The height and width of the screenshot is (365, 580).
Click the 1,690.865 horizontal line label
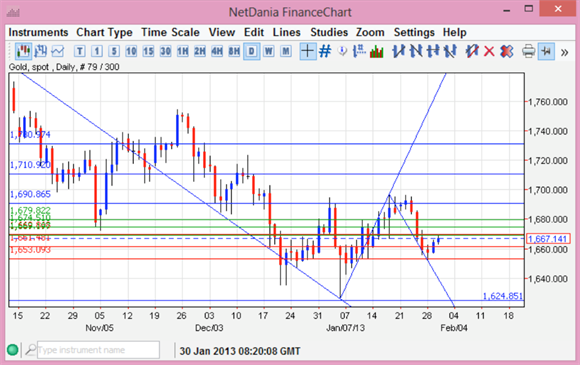[x=30, y=194]
